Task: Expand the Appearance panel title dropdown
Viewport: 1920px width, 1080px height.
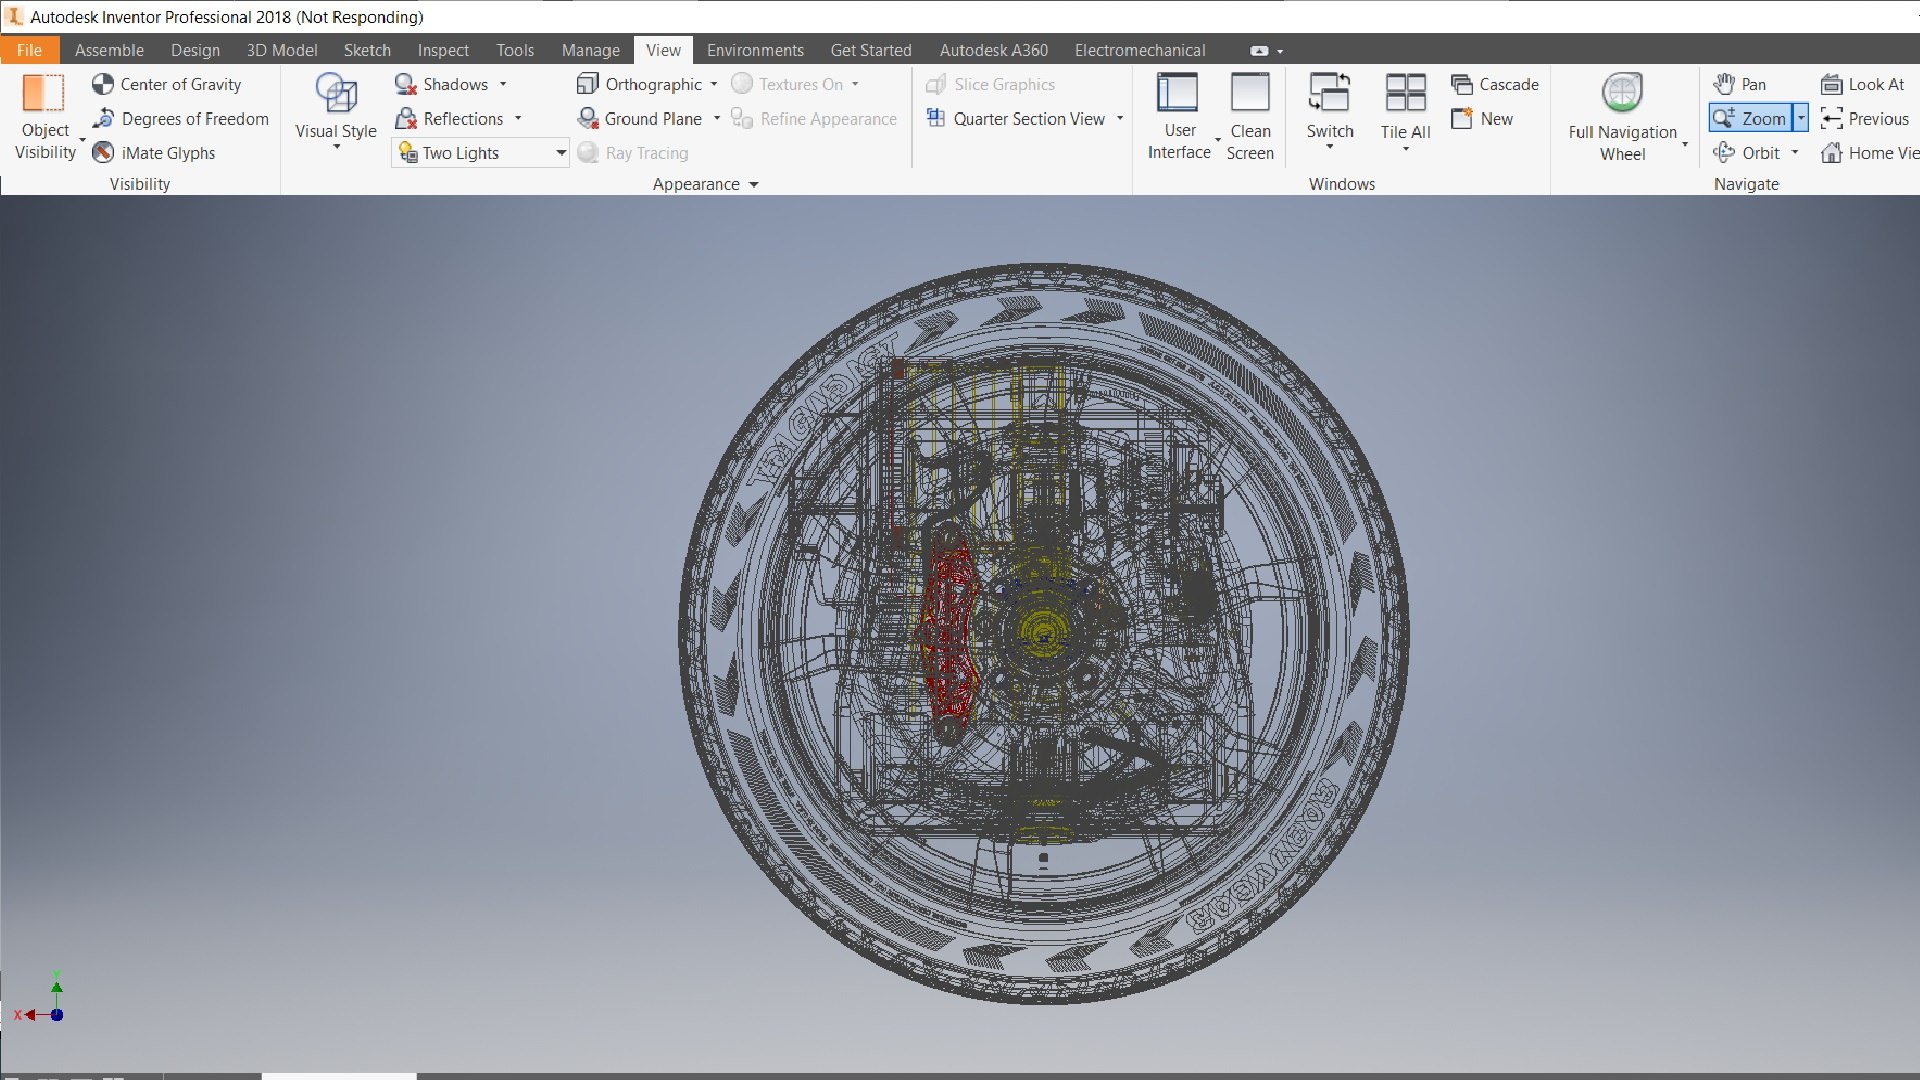Action: [754, 184]
